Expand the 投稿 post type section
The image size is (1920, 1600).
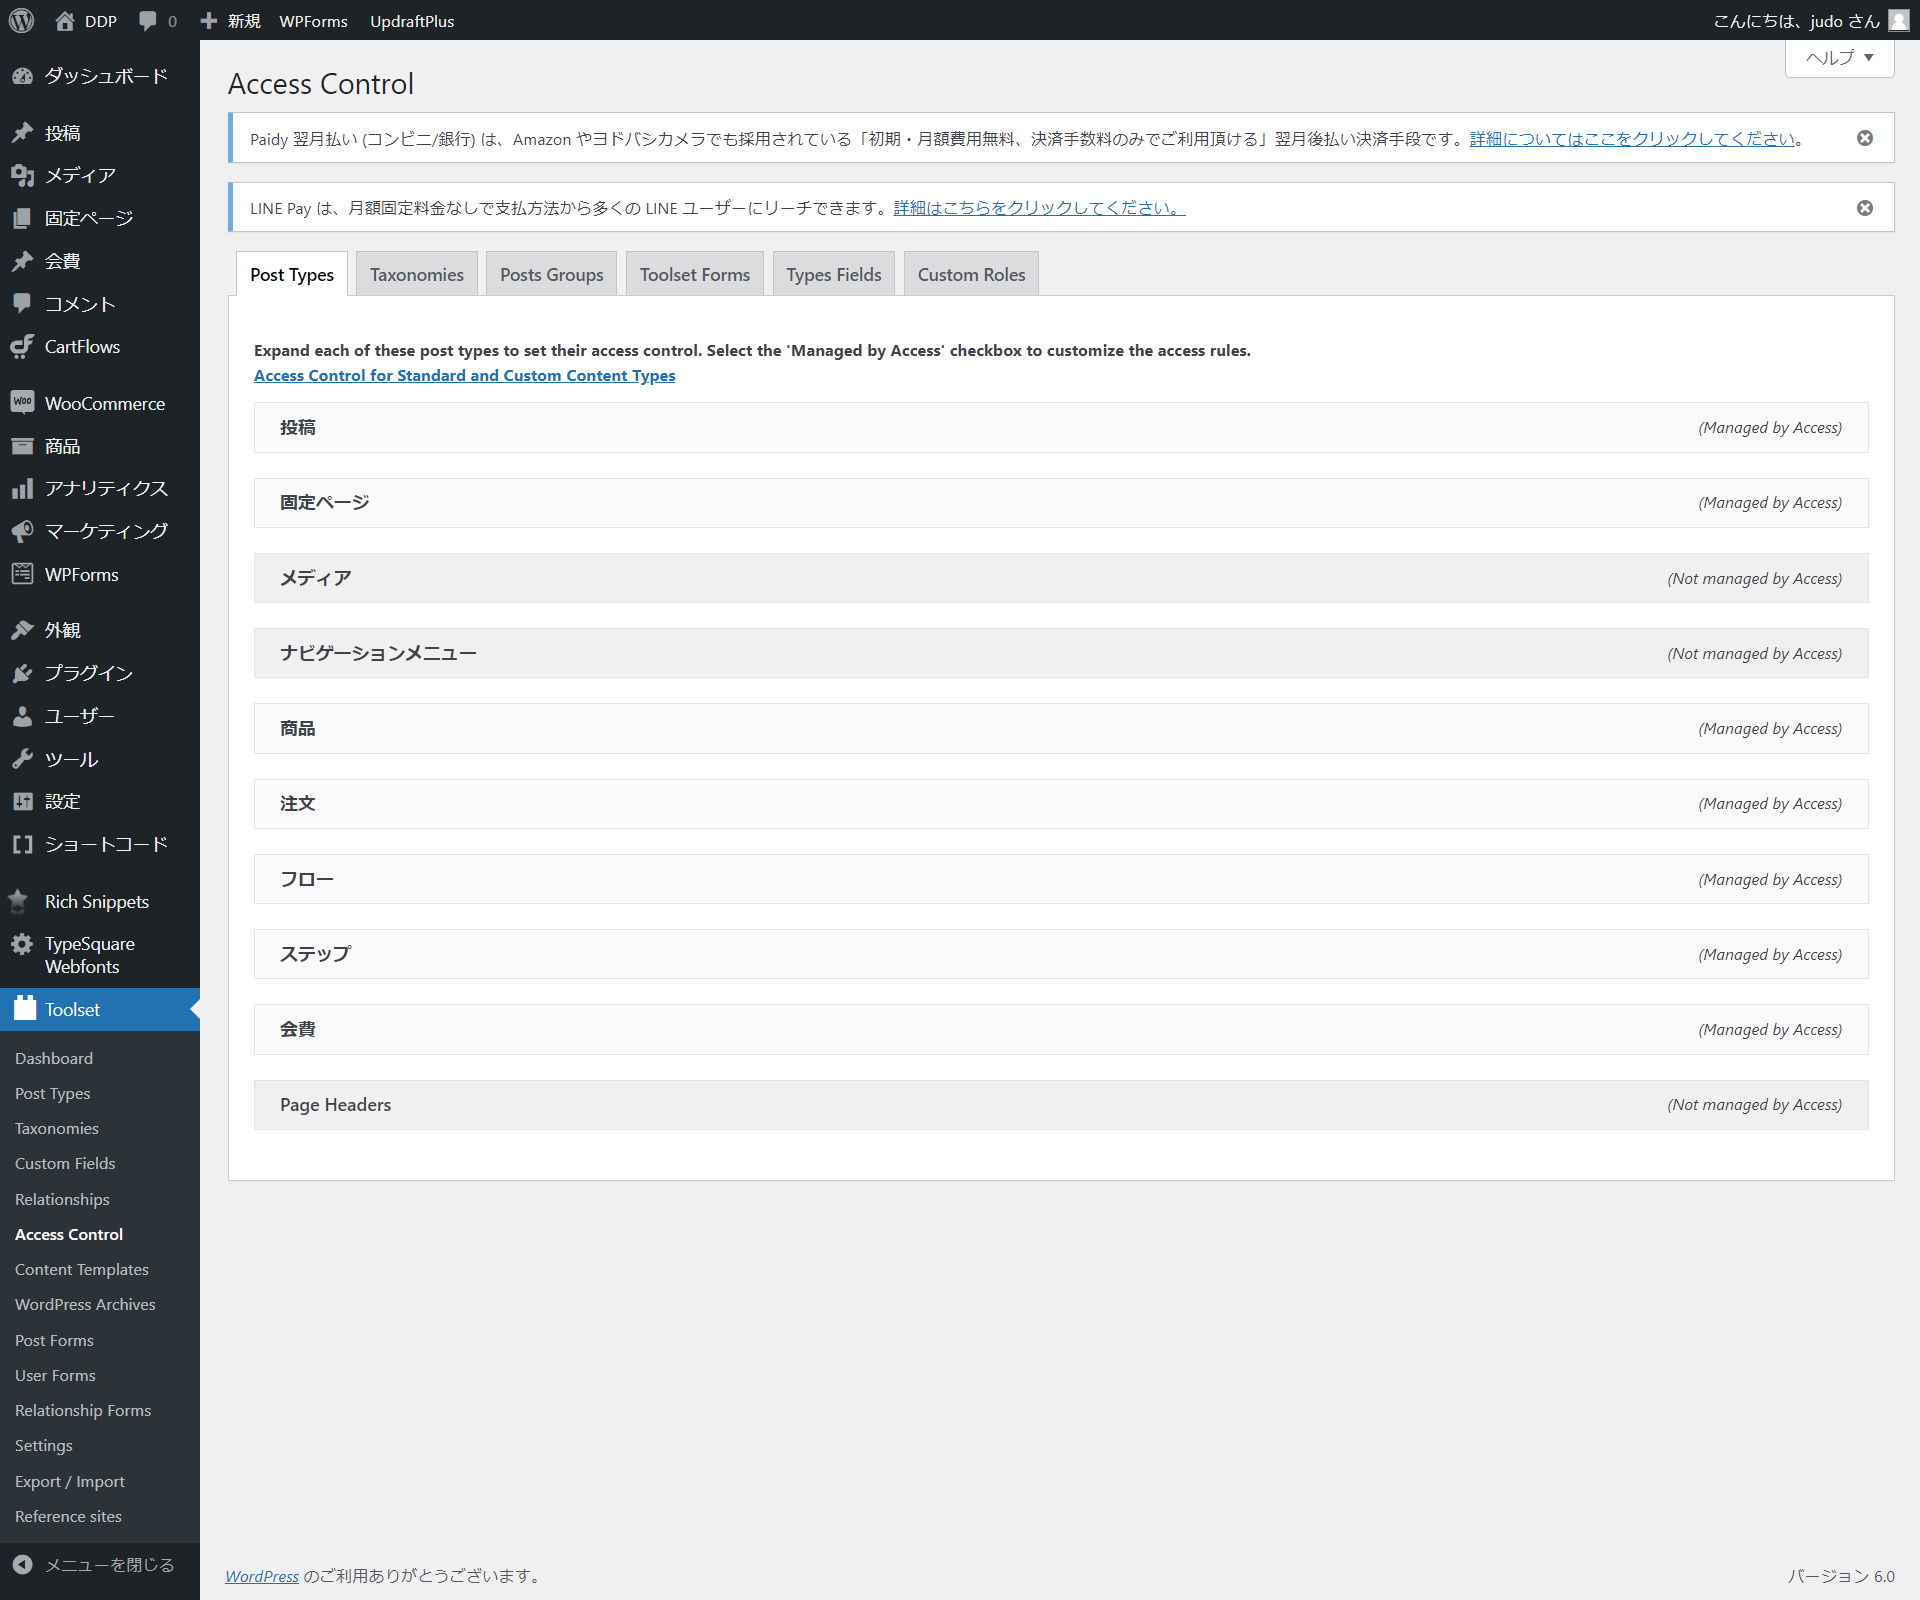1061,428
